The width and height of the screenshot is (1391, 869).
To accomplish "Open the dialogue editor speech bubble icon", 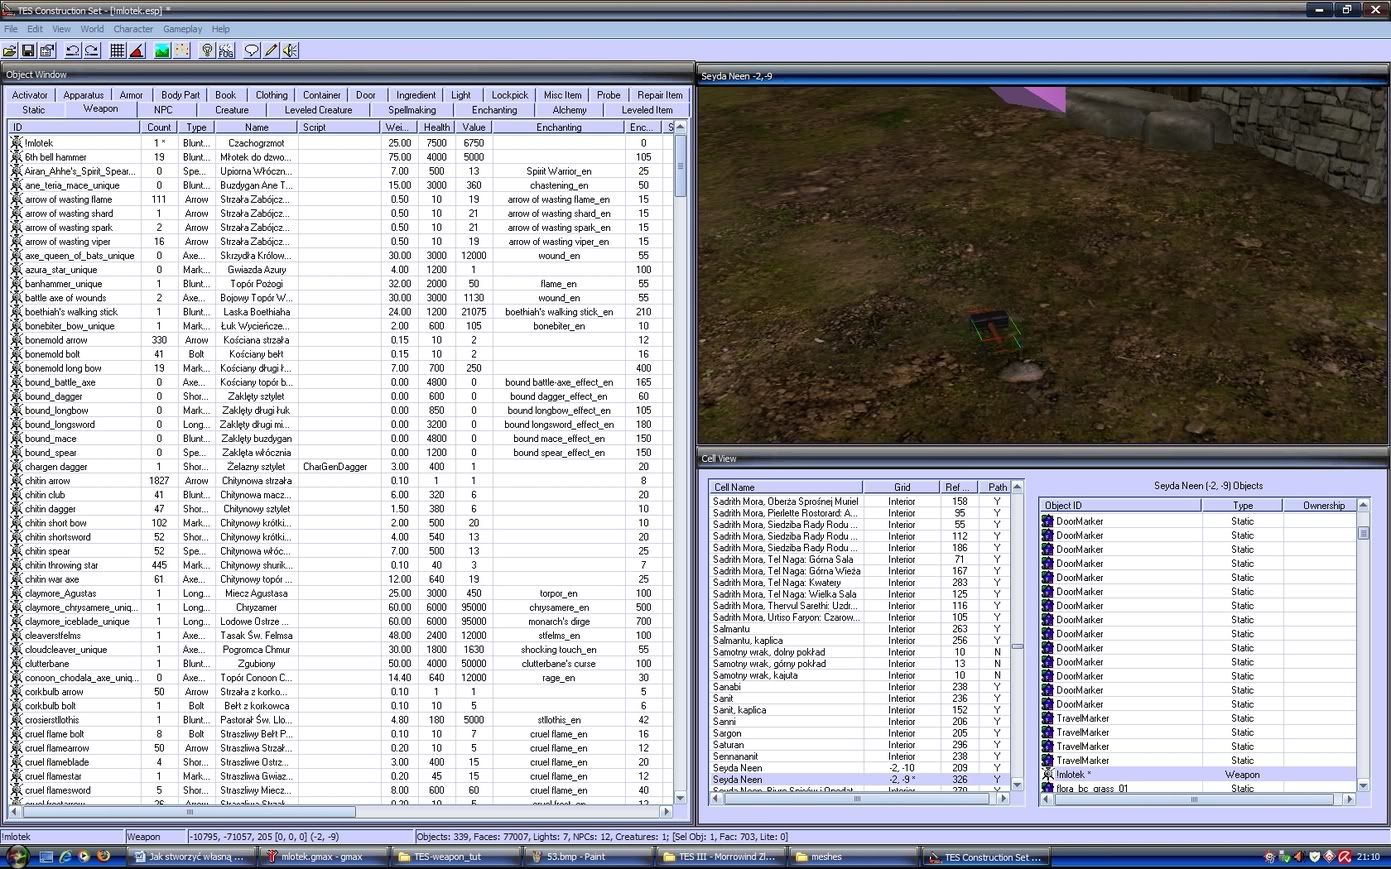I will [x=252, y=51].
